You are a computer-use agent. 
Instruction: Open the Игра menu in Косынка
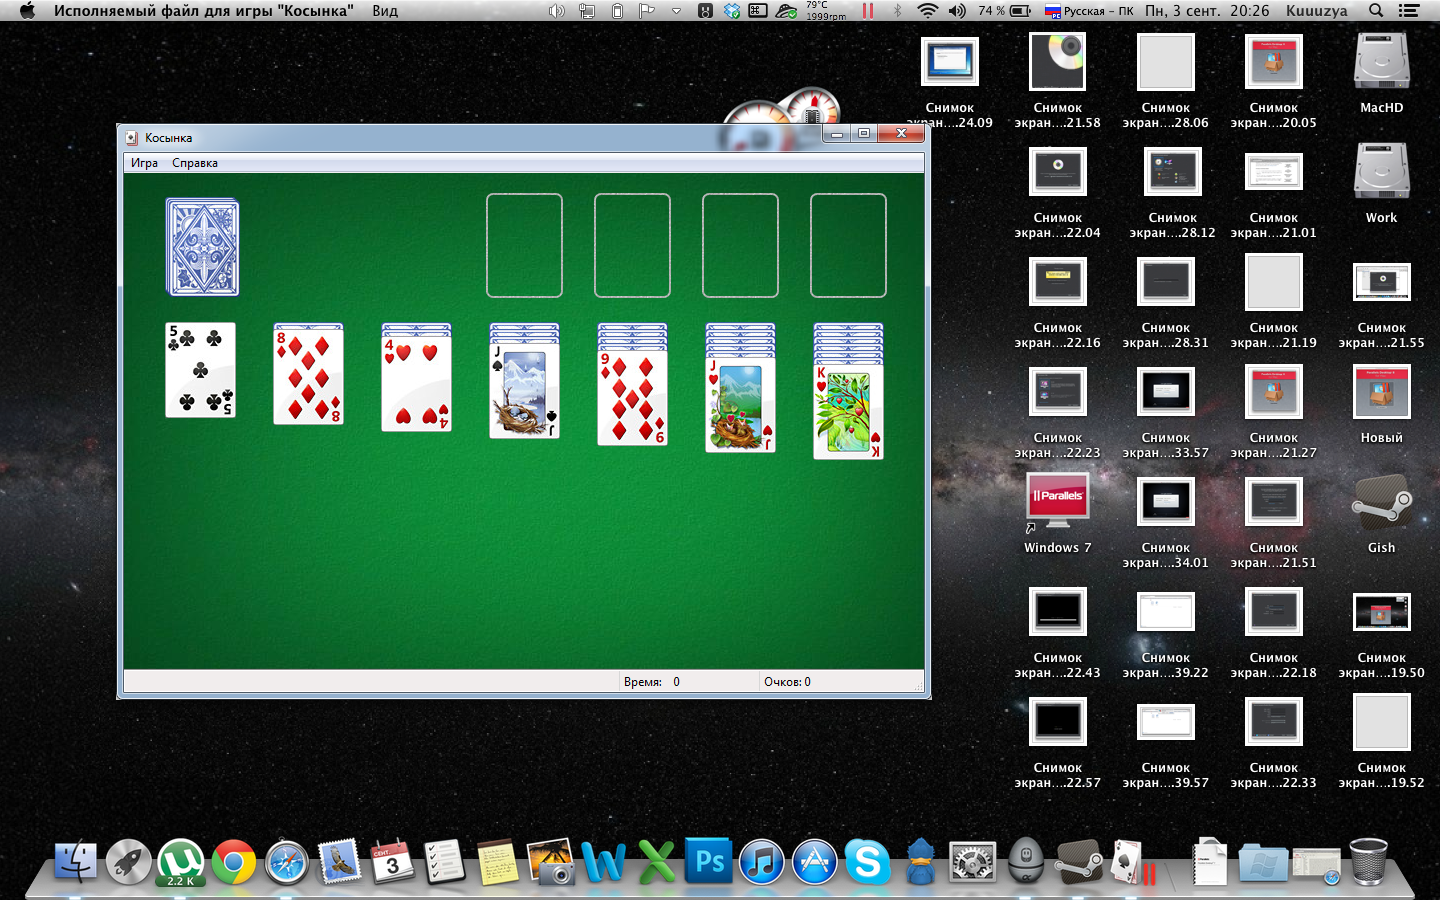pos(144,163)
